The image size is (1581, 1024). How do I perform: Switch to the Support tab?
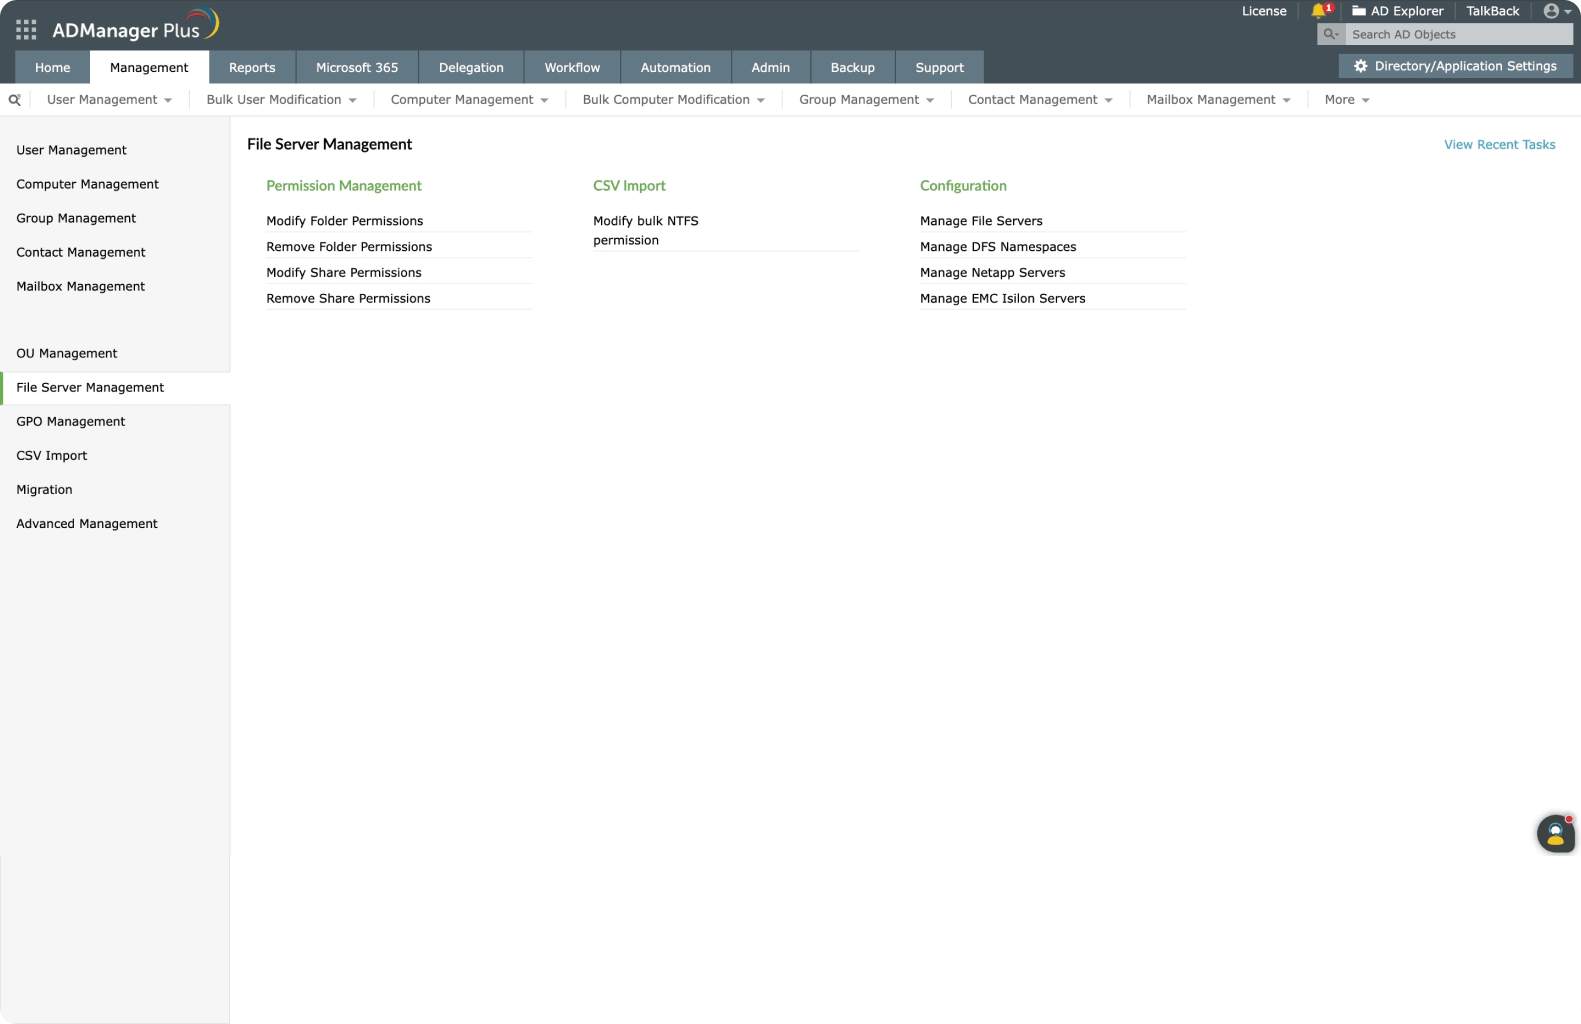coord(940,67)
